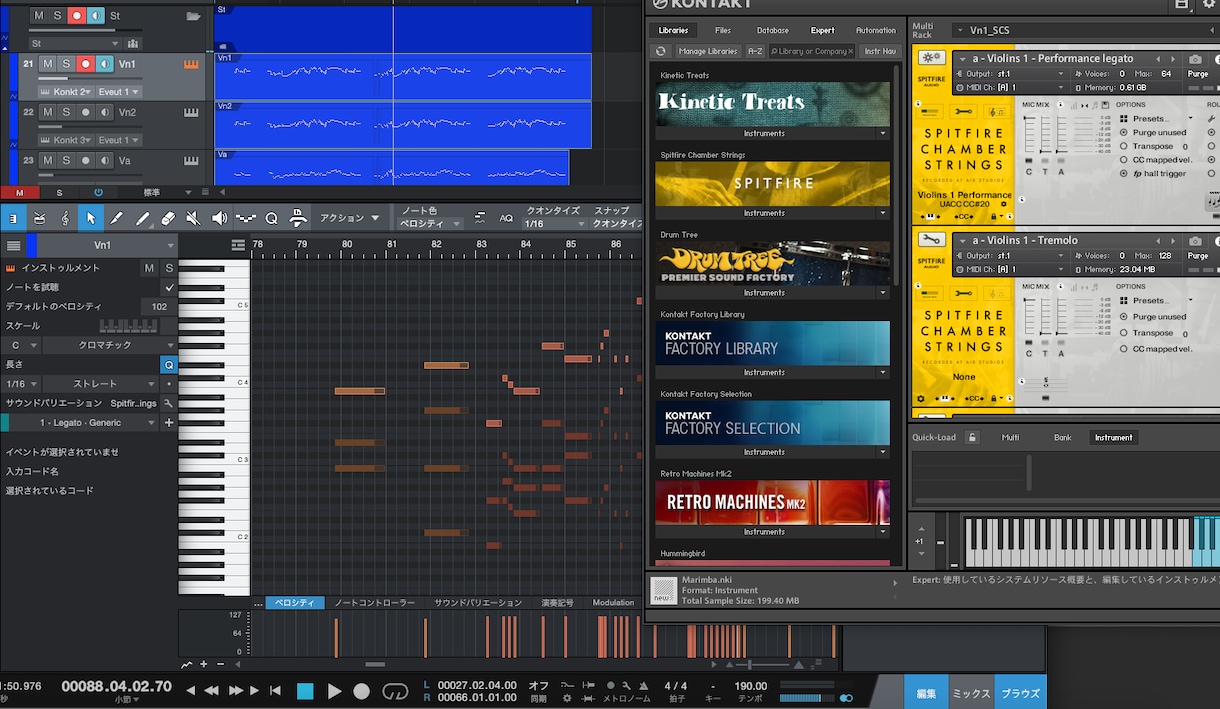This screenshot has width=1220, height=709.
Task: Select the ノートコントローラー automation tab
Action: tap(374, 603)
